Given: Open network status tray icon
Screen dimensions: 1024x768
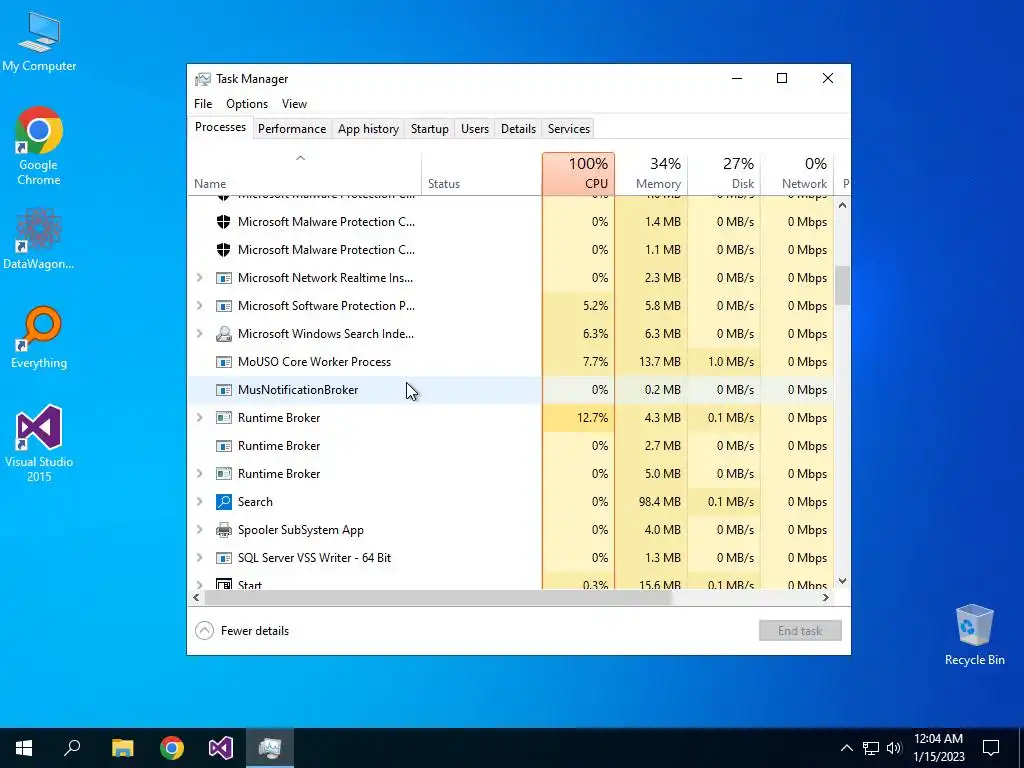Looking at the screenshot, I should coord(871,748).
